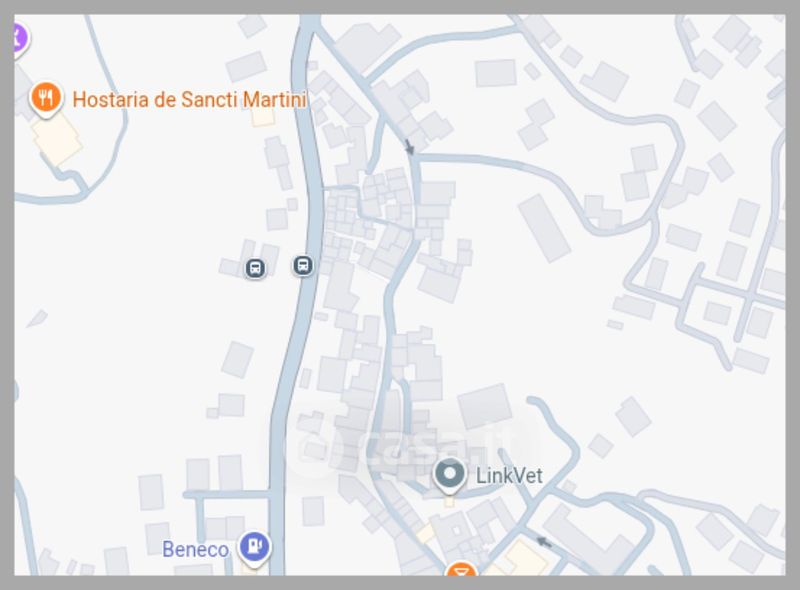
Task: Select the long diagonal building east of the village
Action: click(544, 228)
